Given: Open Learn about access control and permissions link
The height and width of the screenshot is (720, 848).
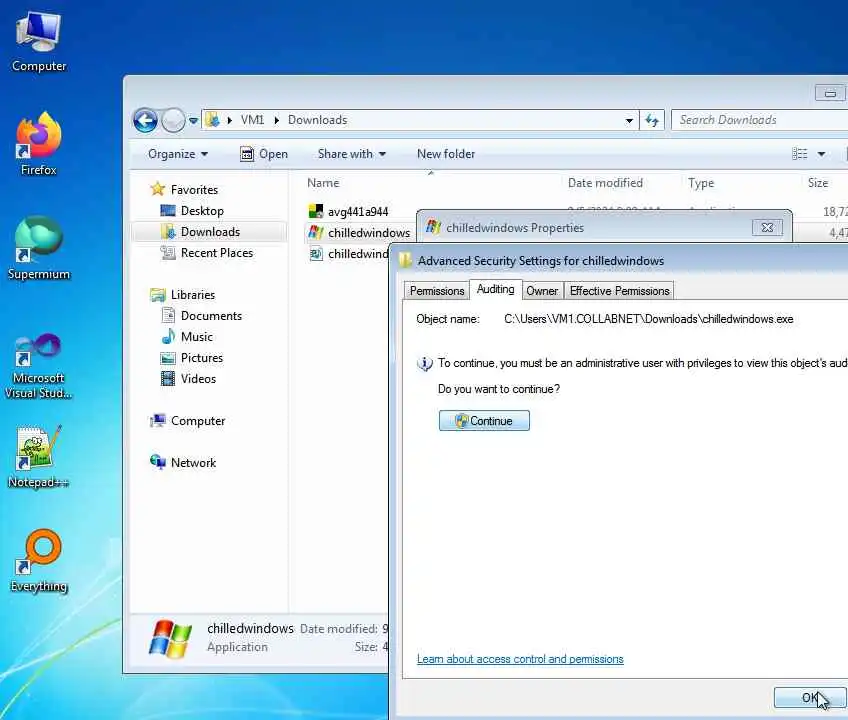Looking at the screenshot, I should pyautogui.click(x=520, y=659).
